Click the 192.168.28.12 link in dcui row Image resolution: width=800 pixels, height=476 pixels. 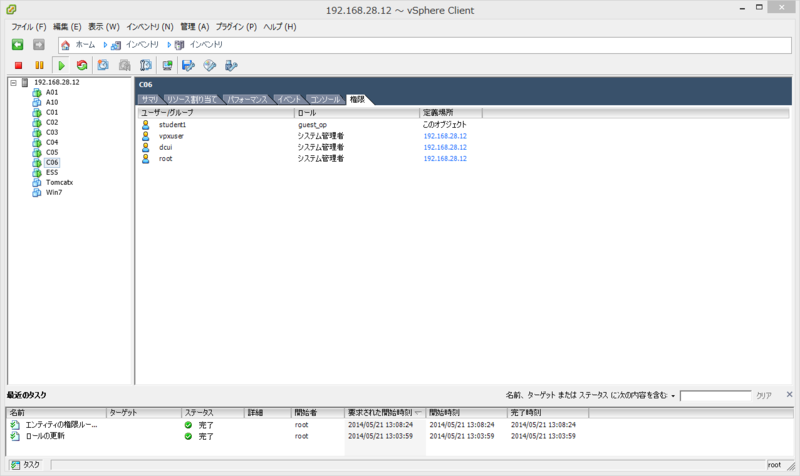[x=445, y=147]
